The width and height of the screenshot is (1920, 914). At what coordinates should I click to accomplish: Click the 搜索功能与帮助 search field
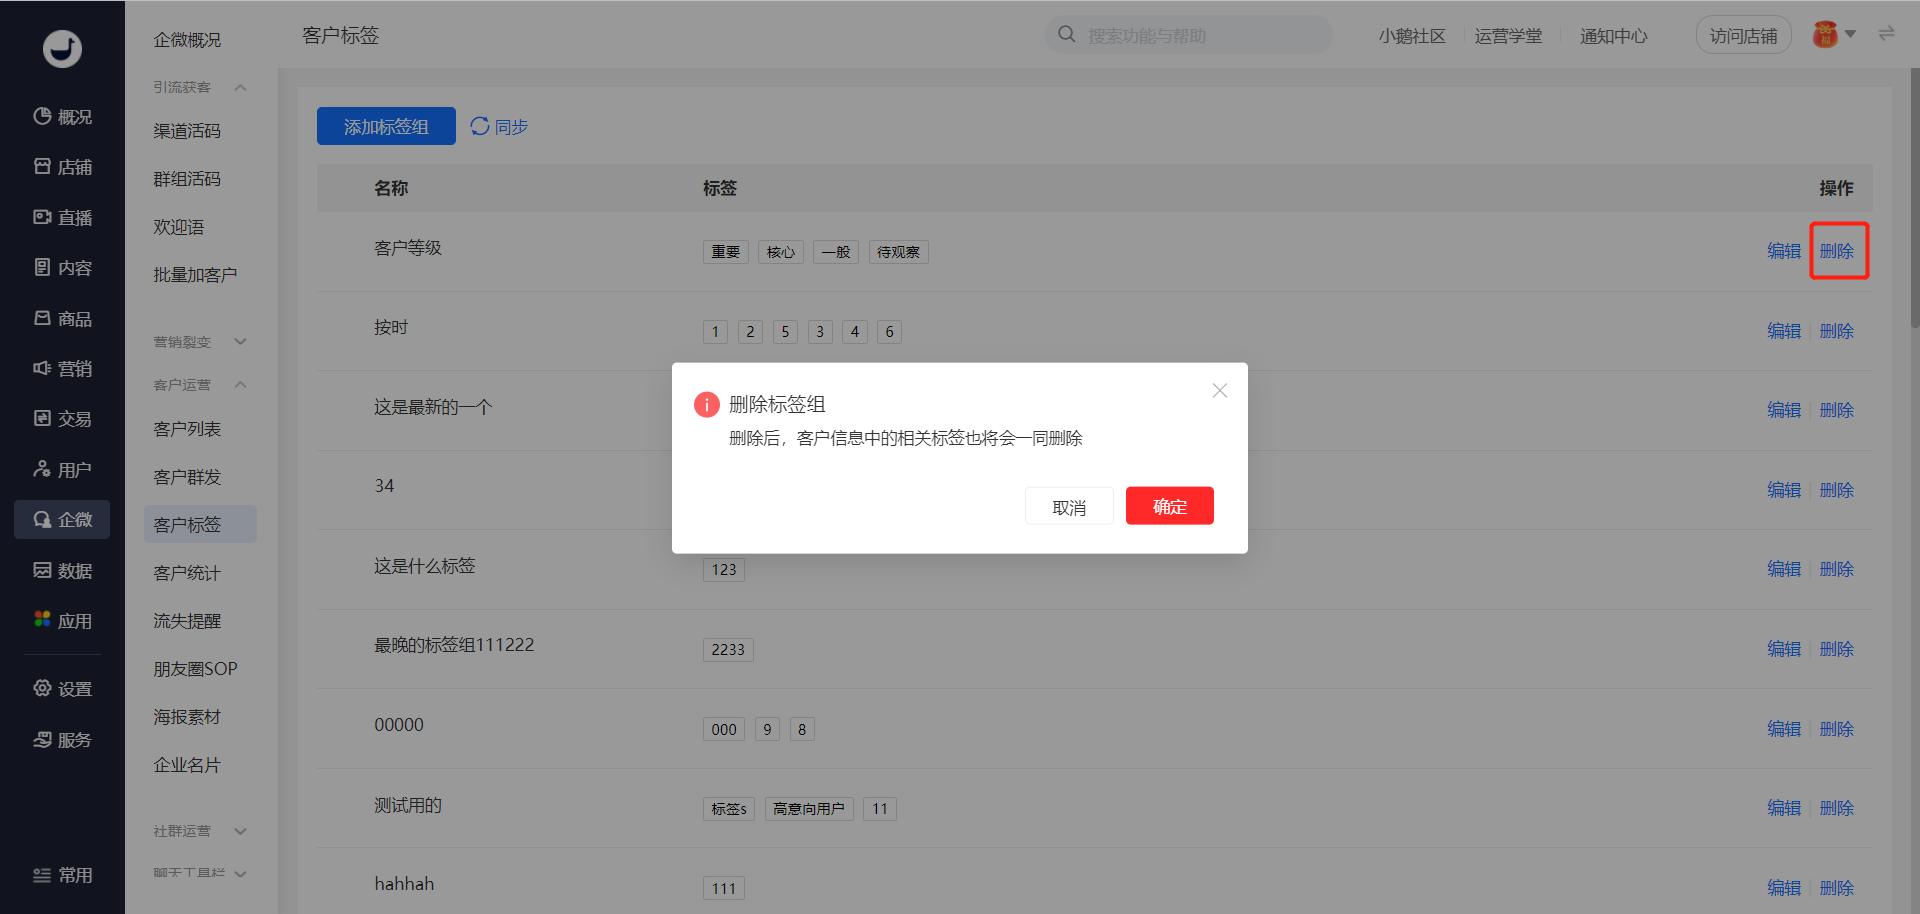point(1189,35)
